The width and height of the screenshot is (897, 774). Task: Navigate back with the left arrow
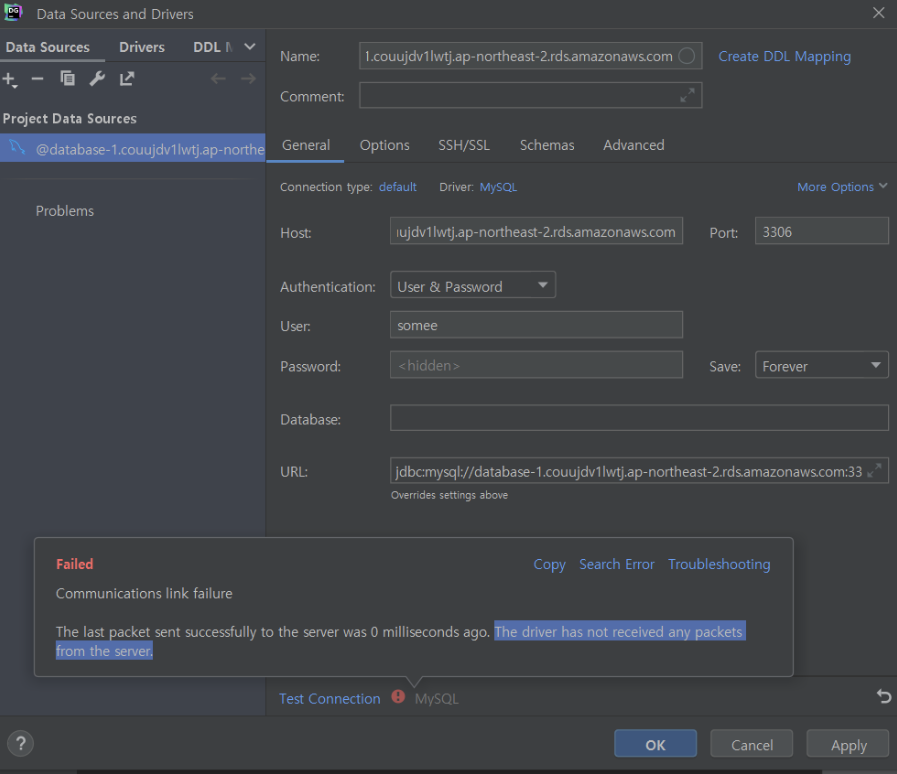(218, 78)
